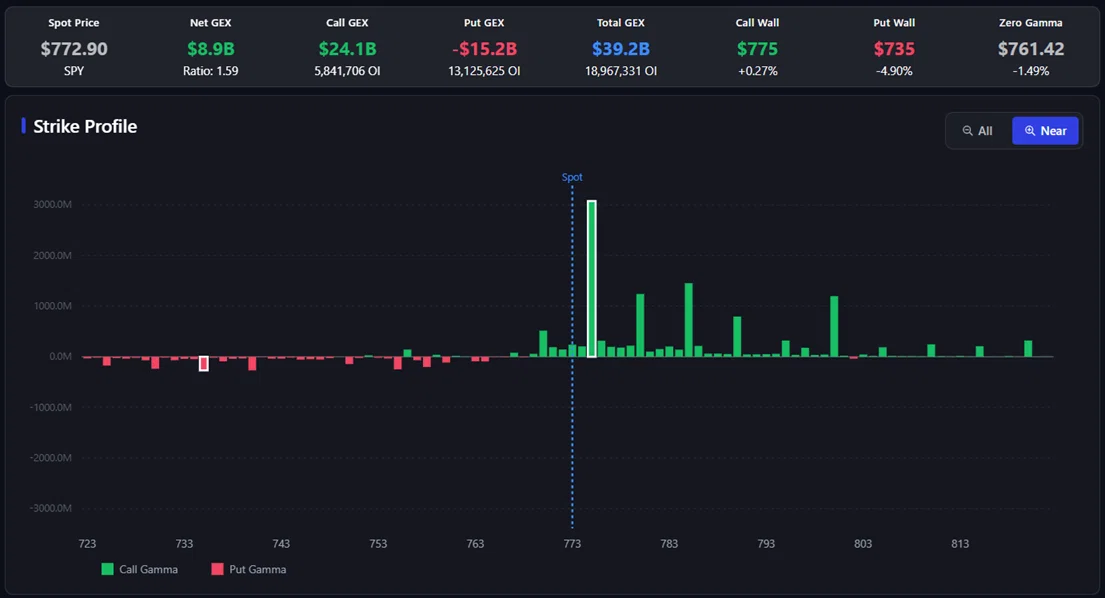
Task: Toggle Call Gamma series in legend
Action: [140, 569]
